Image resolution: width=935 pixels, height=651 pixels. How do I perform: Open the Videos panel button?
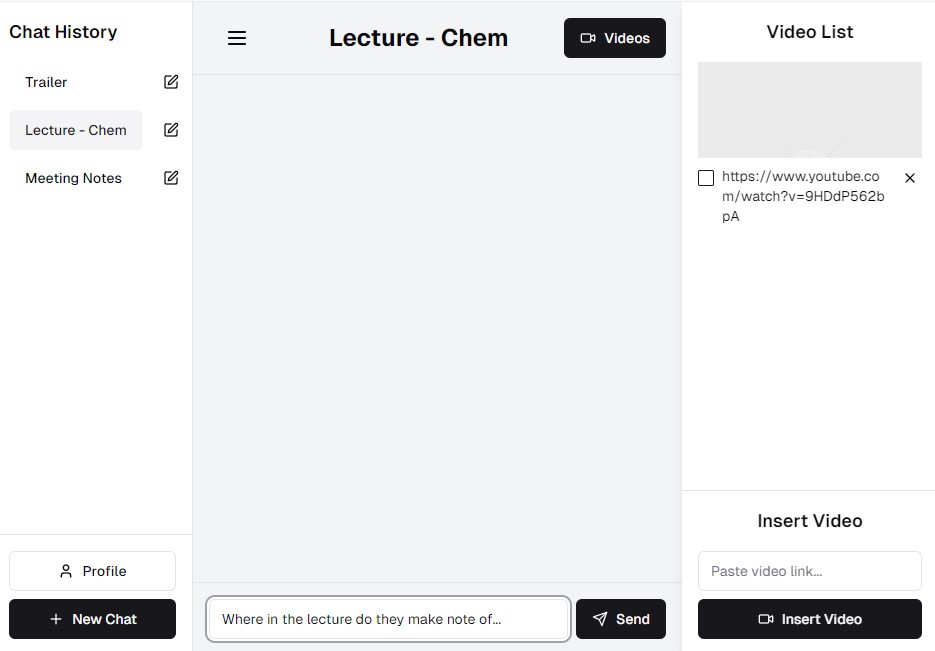pos(614,38)
